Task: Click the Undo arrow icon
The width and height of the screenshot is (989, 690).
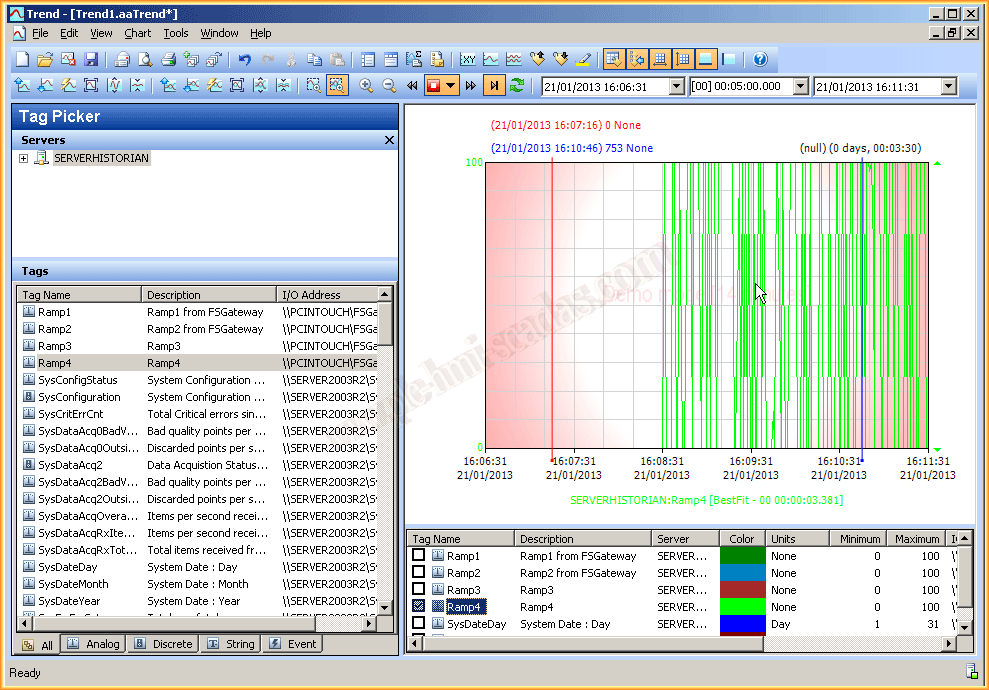Action: pos(244,60)
